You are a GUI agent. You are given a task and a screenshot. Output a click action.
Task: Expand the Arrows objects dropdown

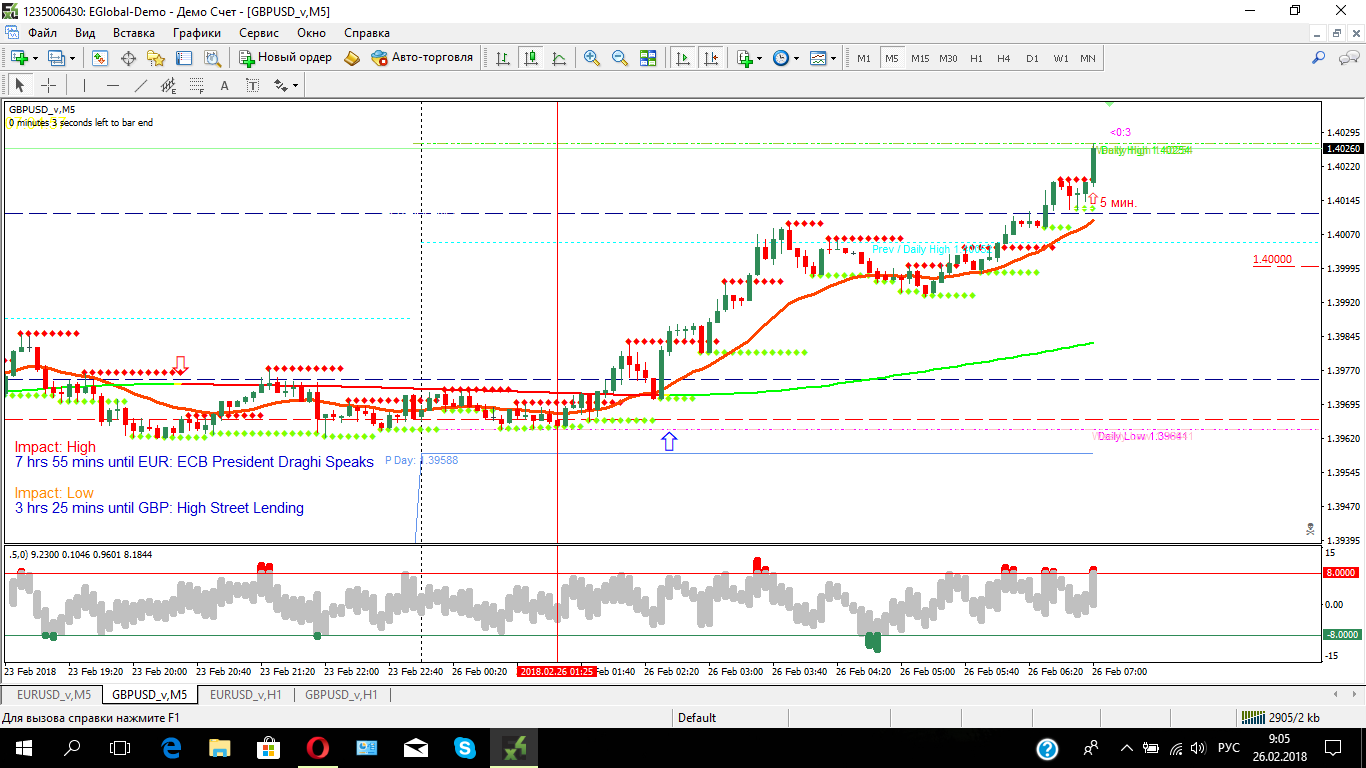coord(296,85)
